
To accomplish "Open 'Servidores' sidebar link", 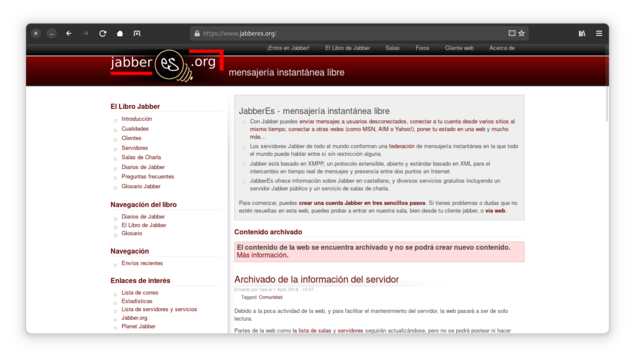I will pos(134,148).
